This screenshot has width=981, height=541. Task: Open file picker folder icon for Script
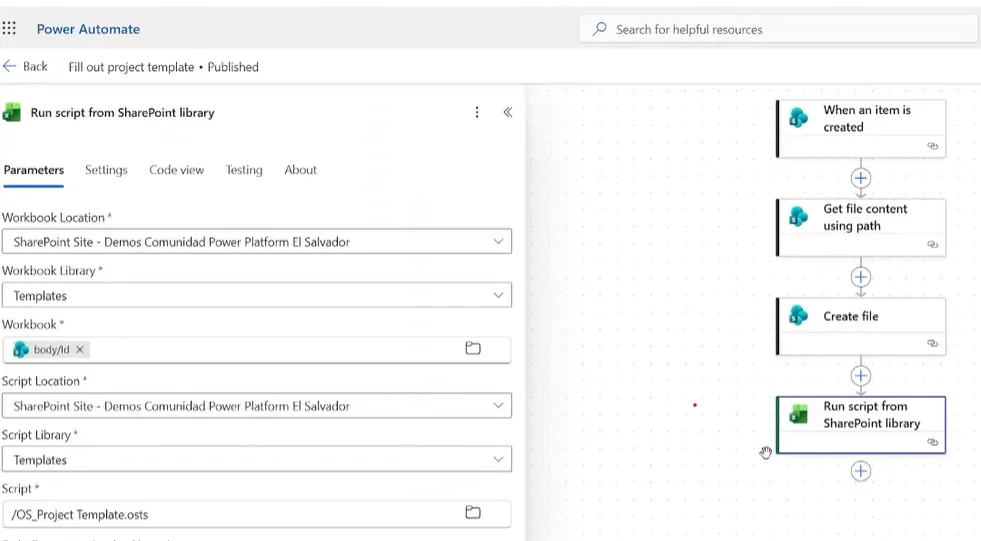tap(473, 513)
